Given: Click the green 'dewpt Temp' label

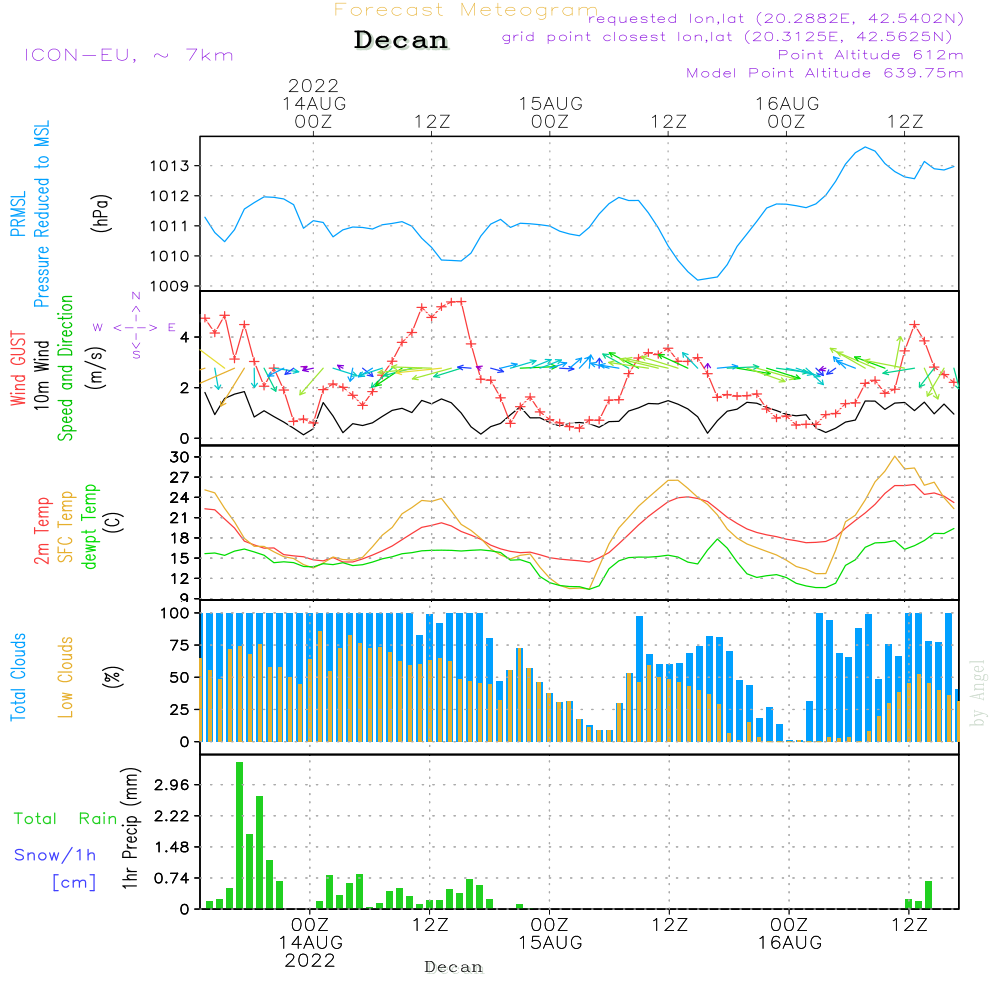Looking at the screenshot, I should pos(89,526).
